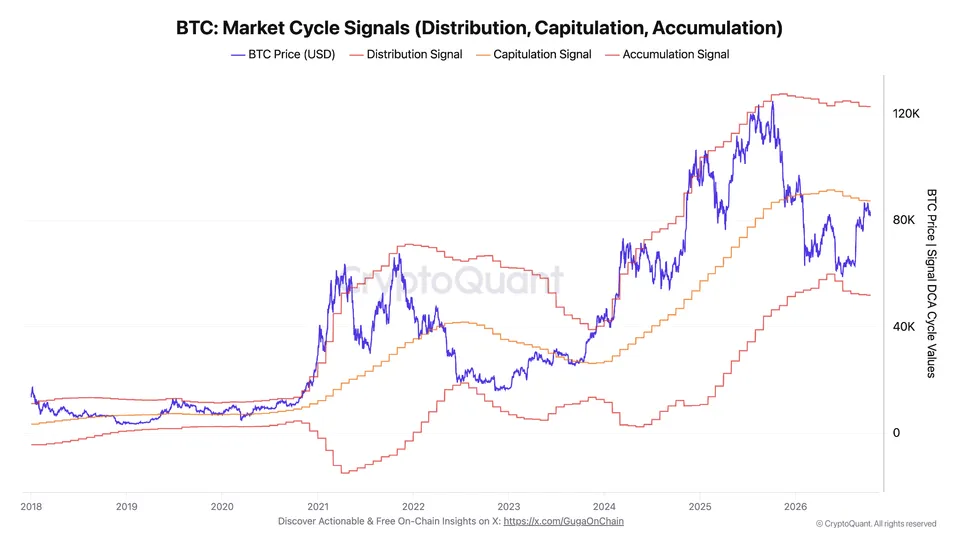Toggle Accumulation Signal legend entry
This screenshot has height=540, width=960.
coord(667,54)
